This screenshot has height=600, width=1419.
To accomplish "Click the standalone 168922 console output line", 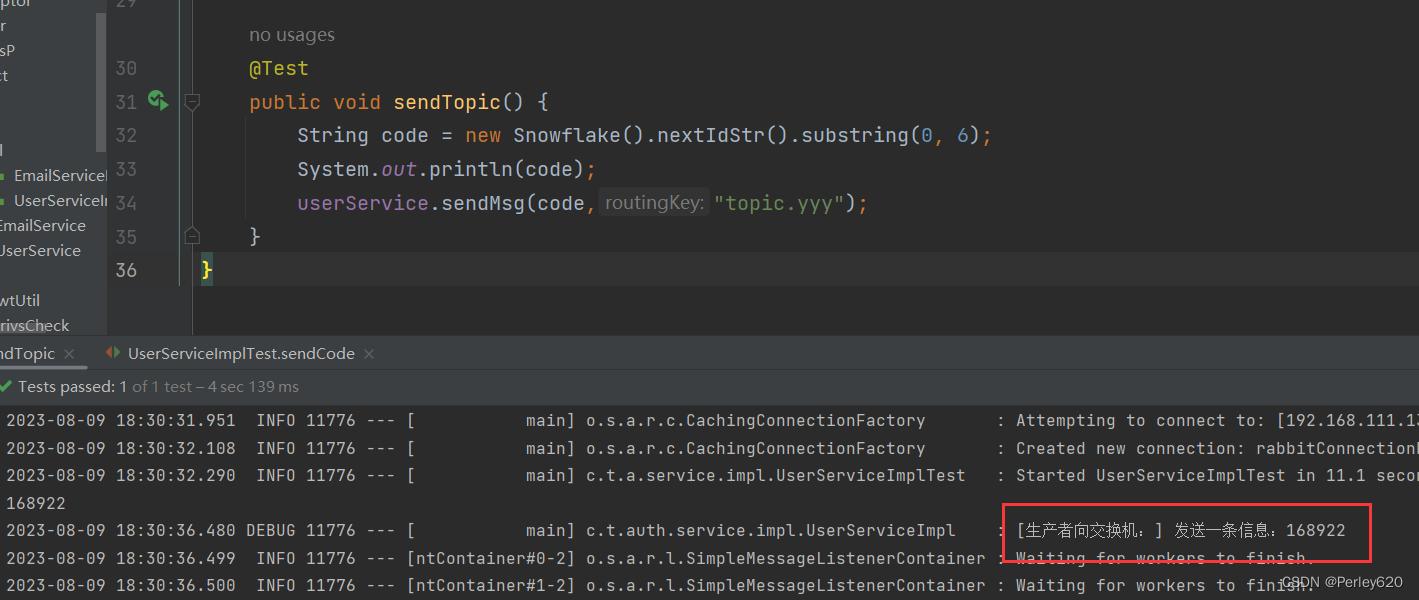I will click(36, 503).
